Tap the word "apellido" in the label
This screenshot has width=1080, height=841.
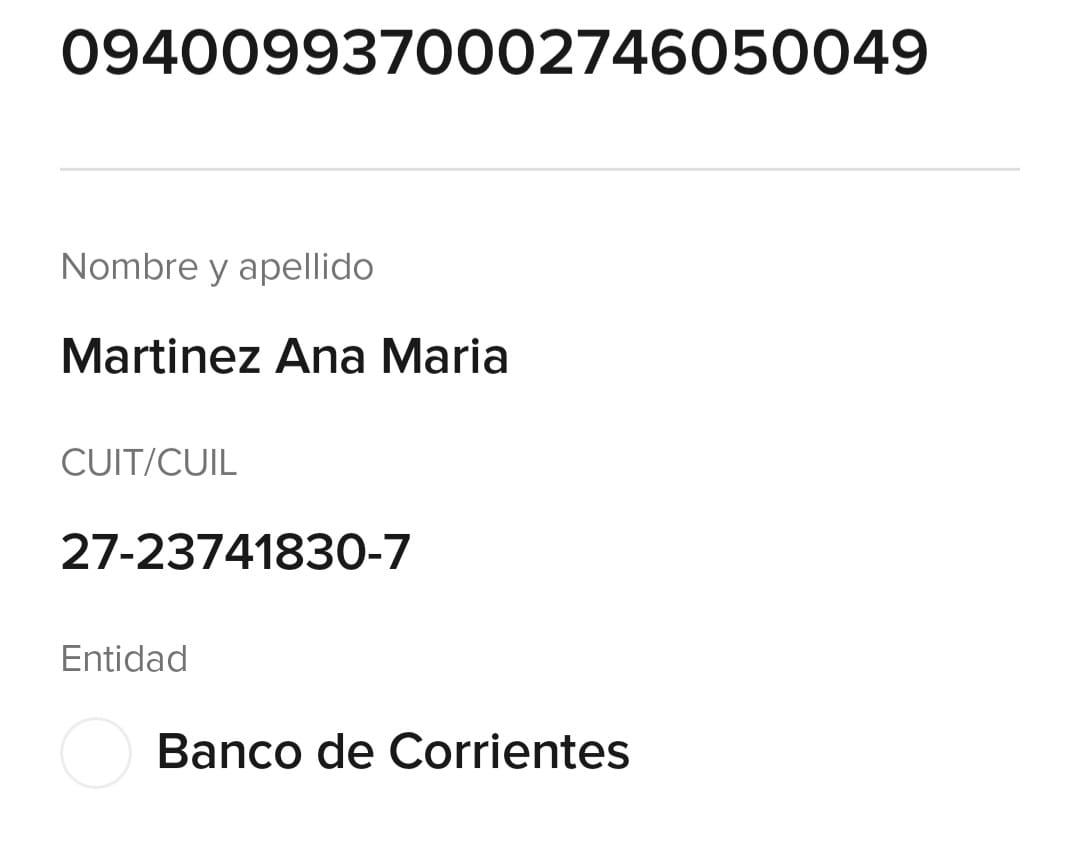(305, 267)
